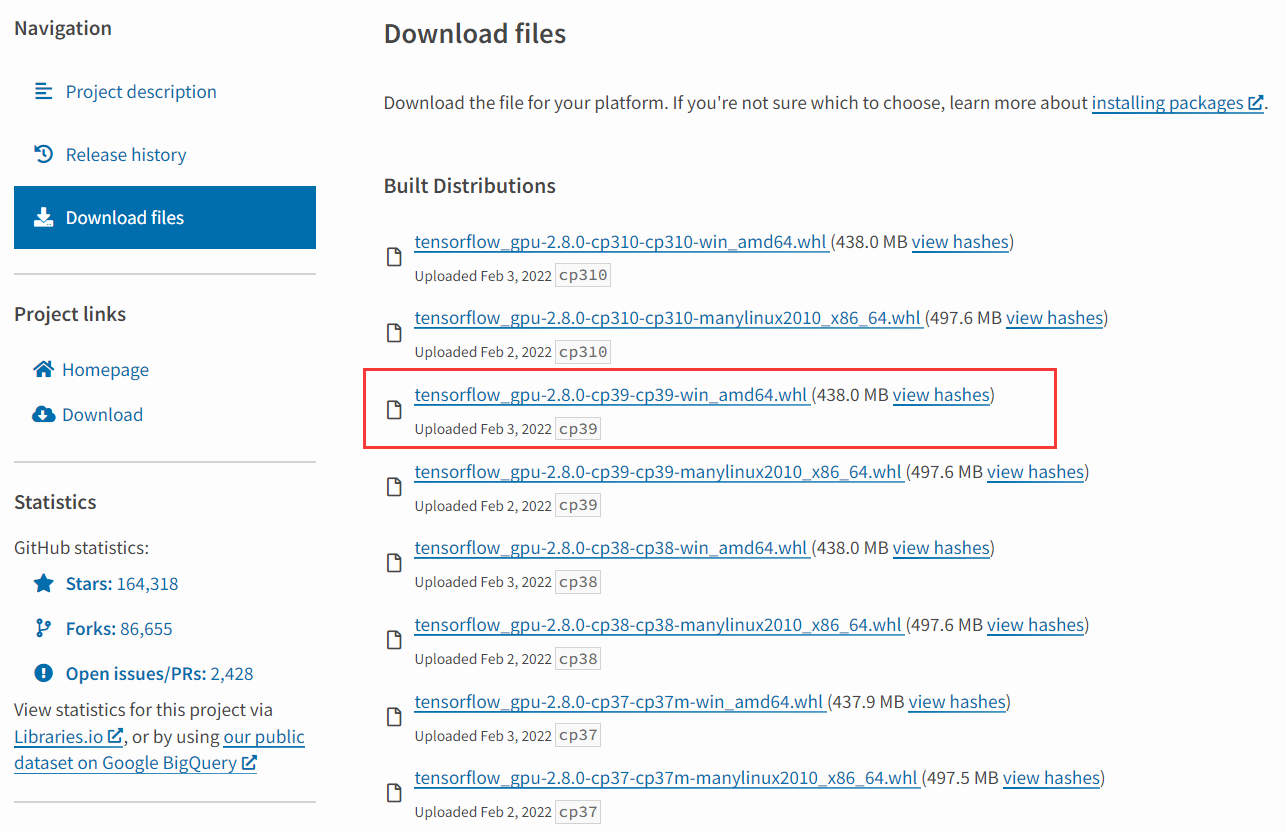Open the Libraries.io link
The width and height of the screenshot is (1286, 833).
pos(68,737)
